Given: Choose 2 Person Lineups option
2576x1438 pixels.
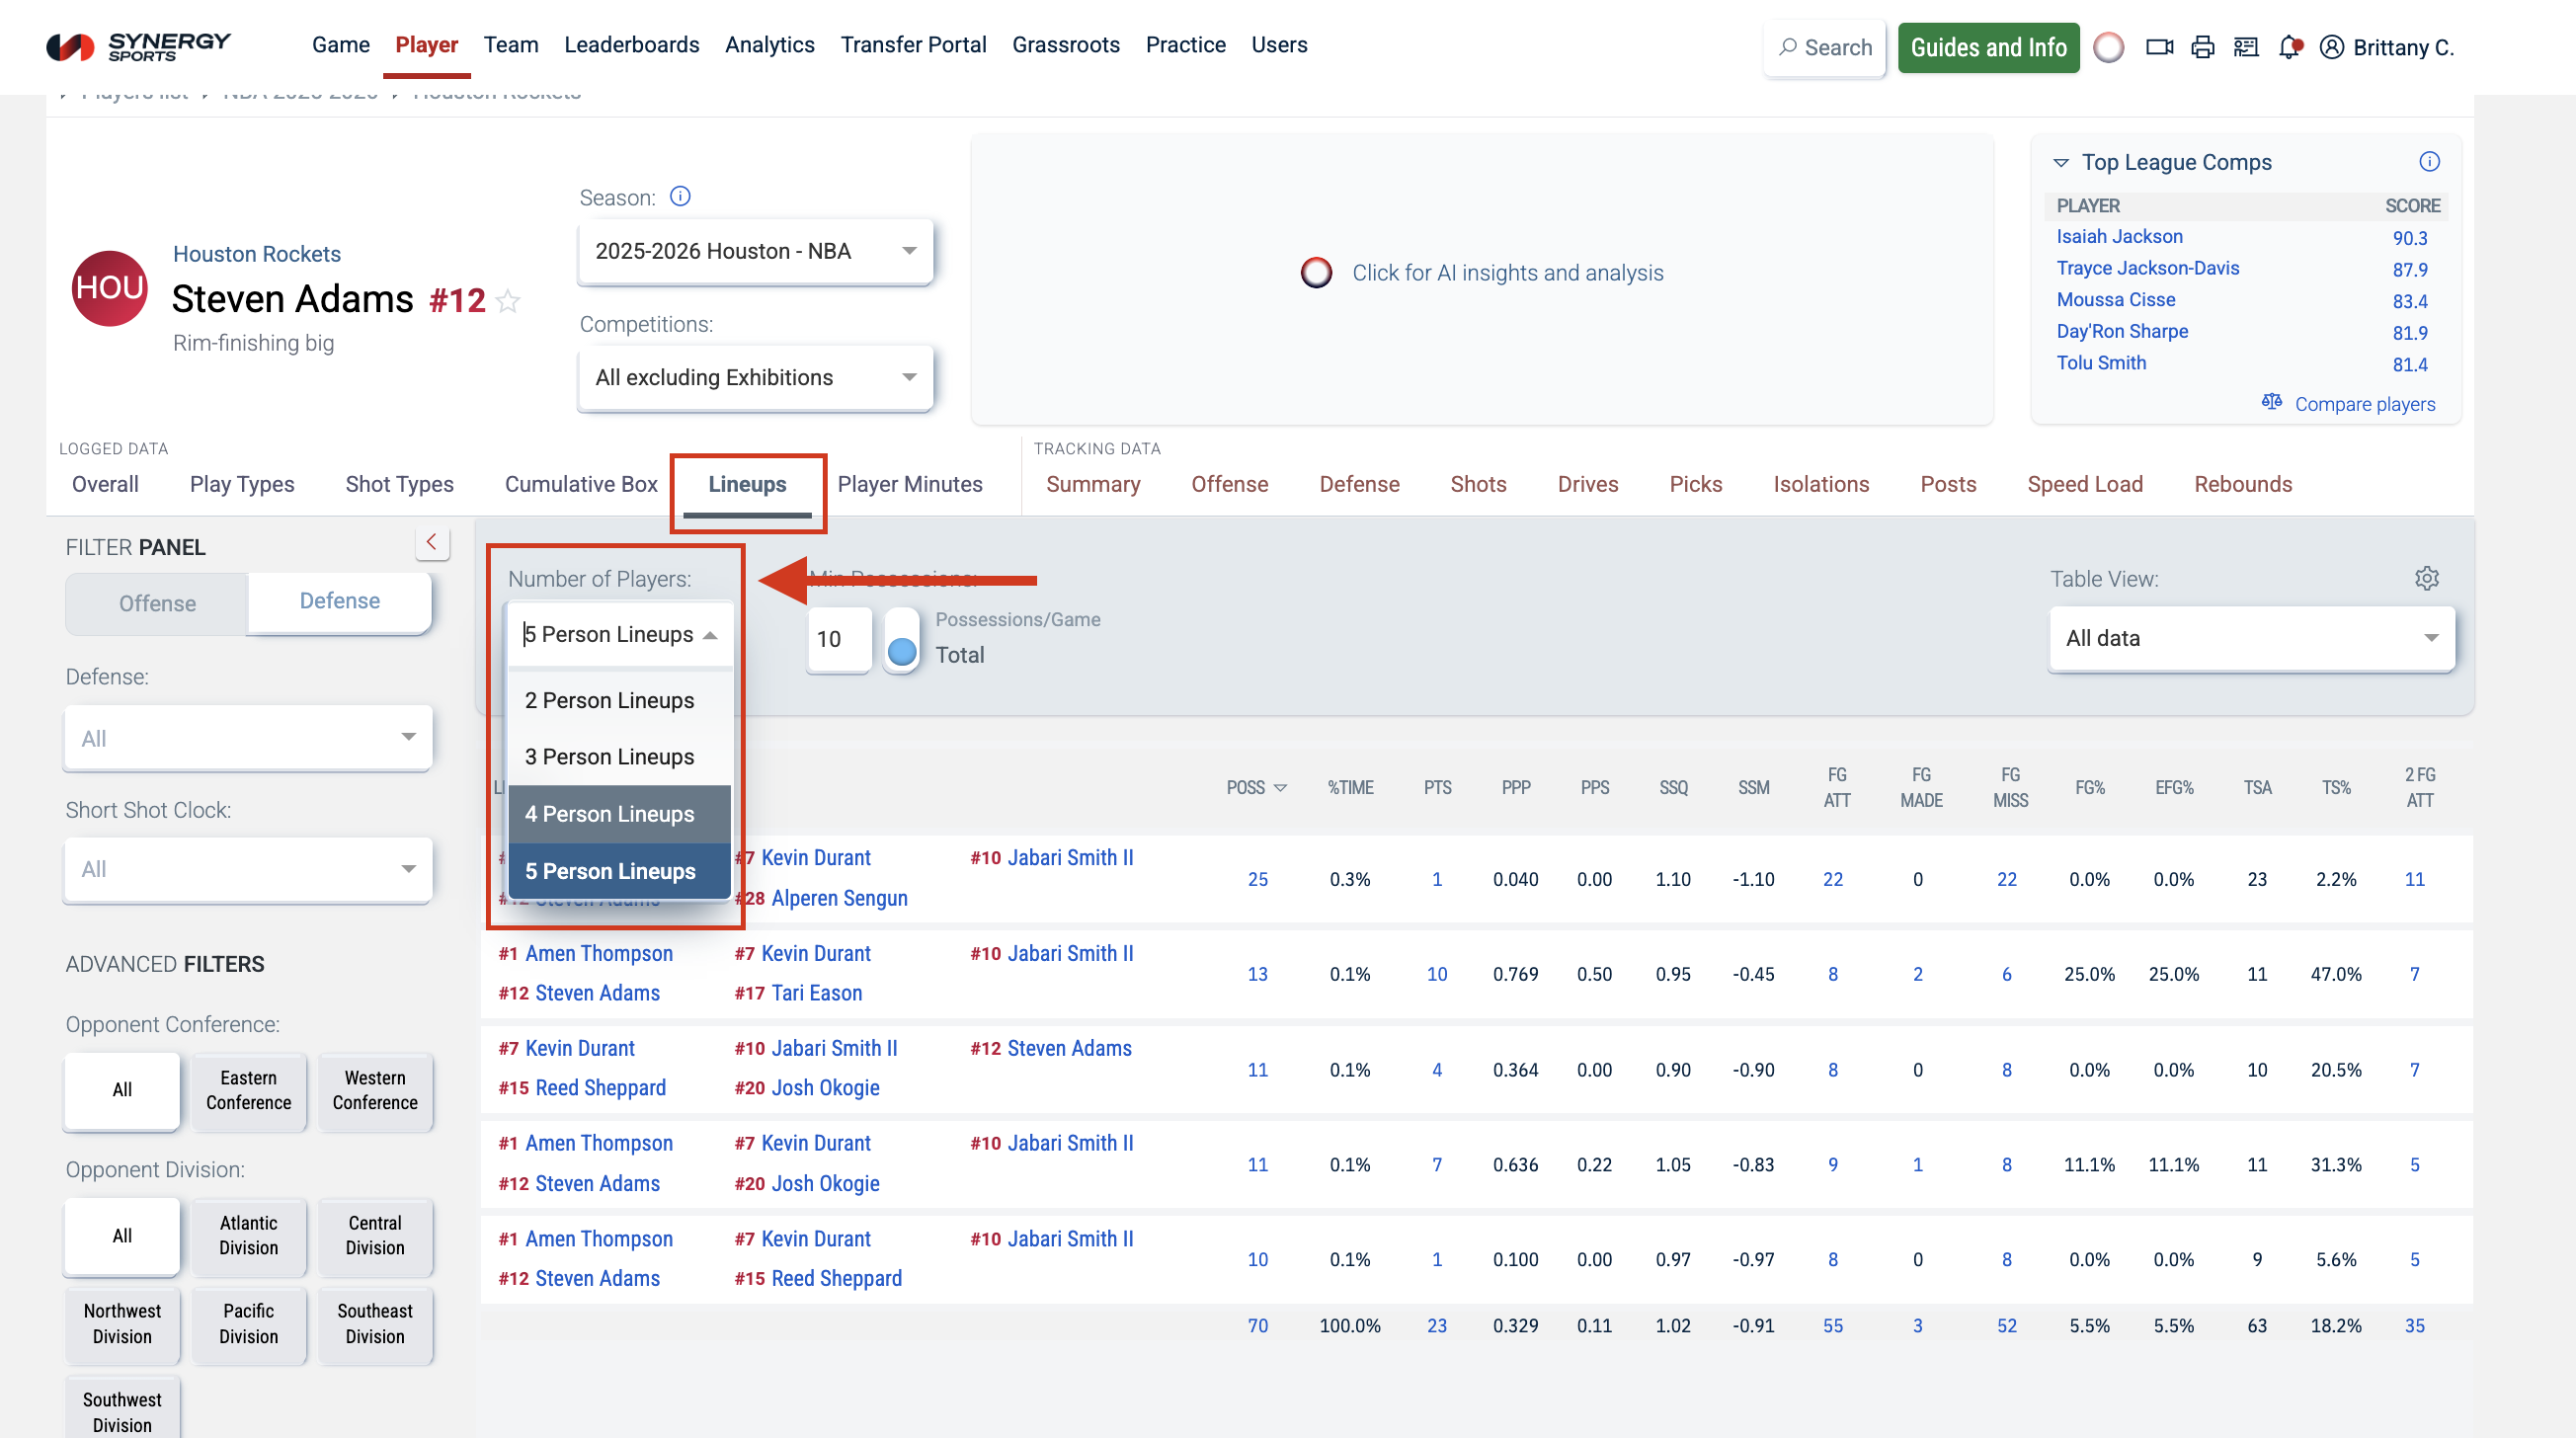Looking at the screenshot, I should (620, 700).
